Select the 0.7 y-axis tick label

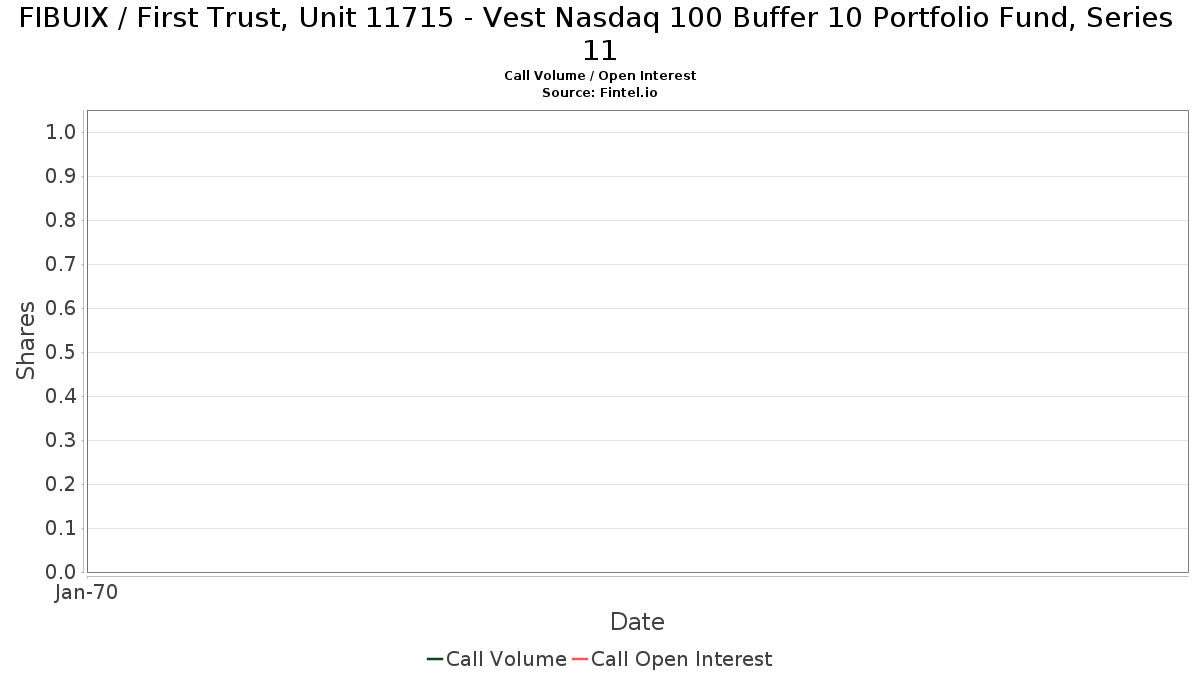(x=61, y=265)
